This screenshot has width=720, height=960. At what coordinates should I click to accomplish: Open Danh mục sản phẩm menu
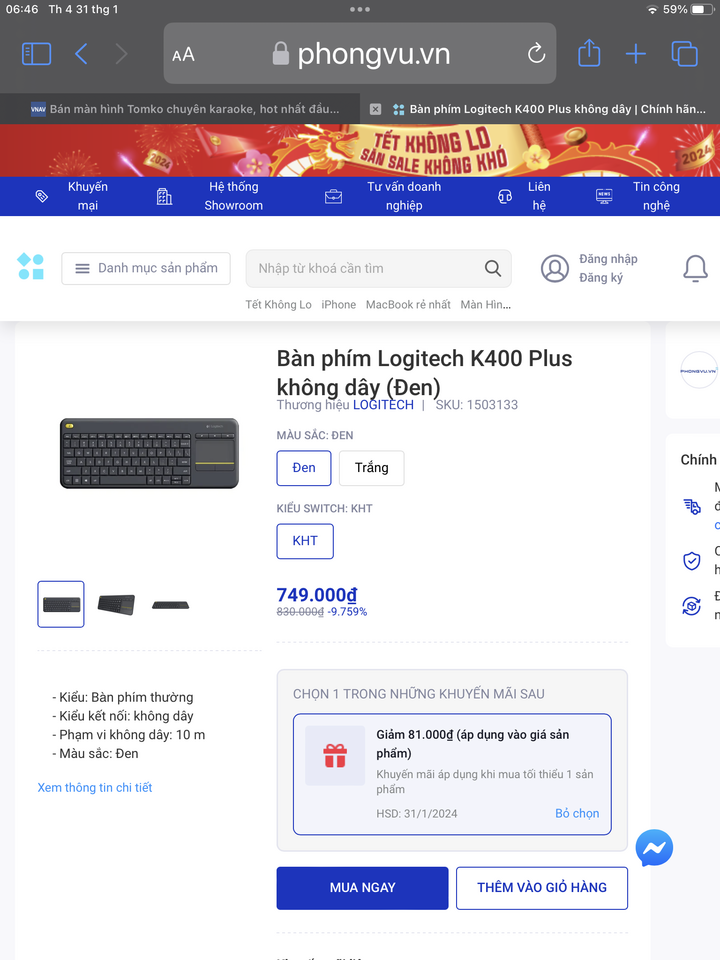pyautogui.click(x=146, y=268)
